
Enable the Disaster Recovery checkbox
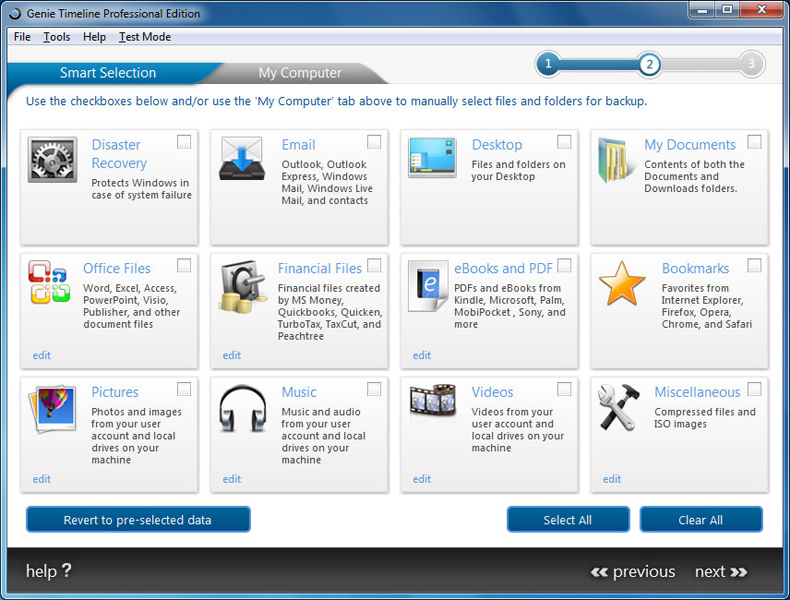pos(184,142)
